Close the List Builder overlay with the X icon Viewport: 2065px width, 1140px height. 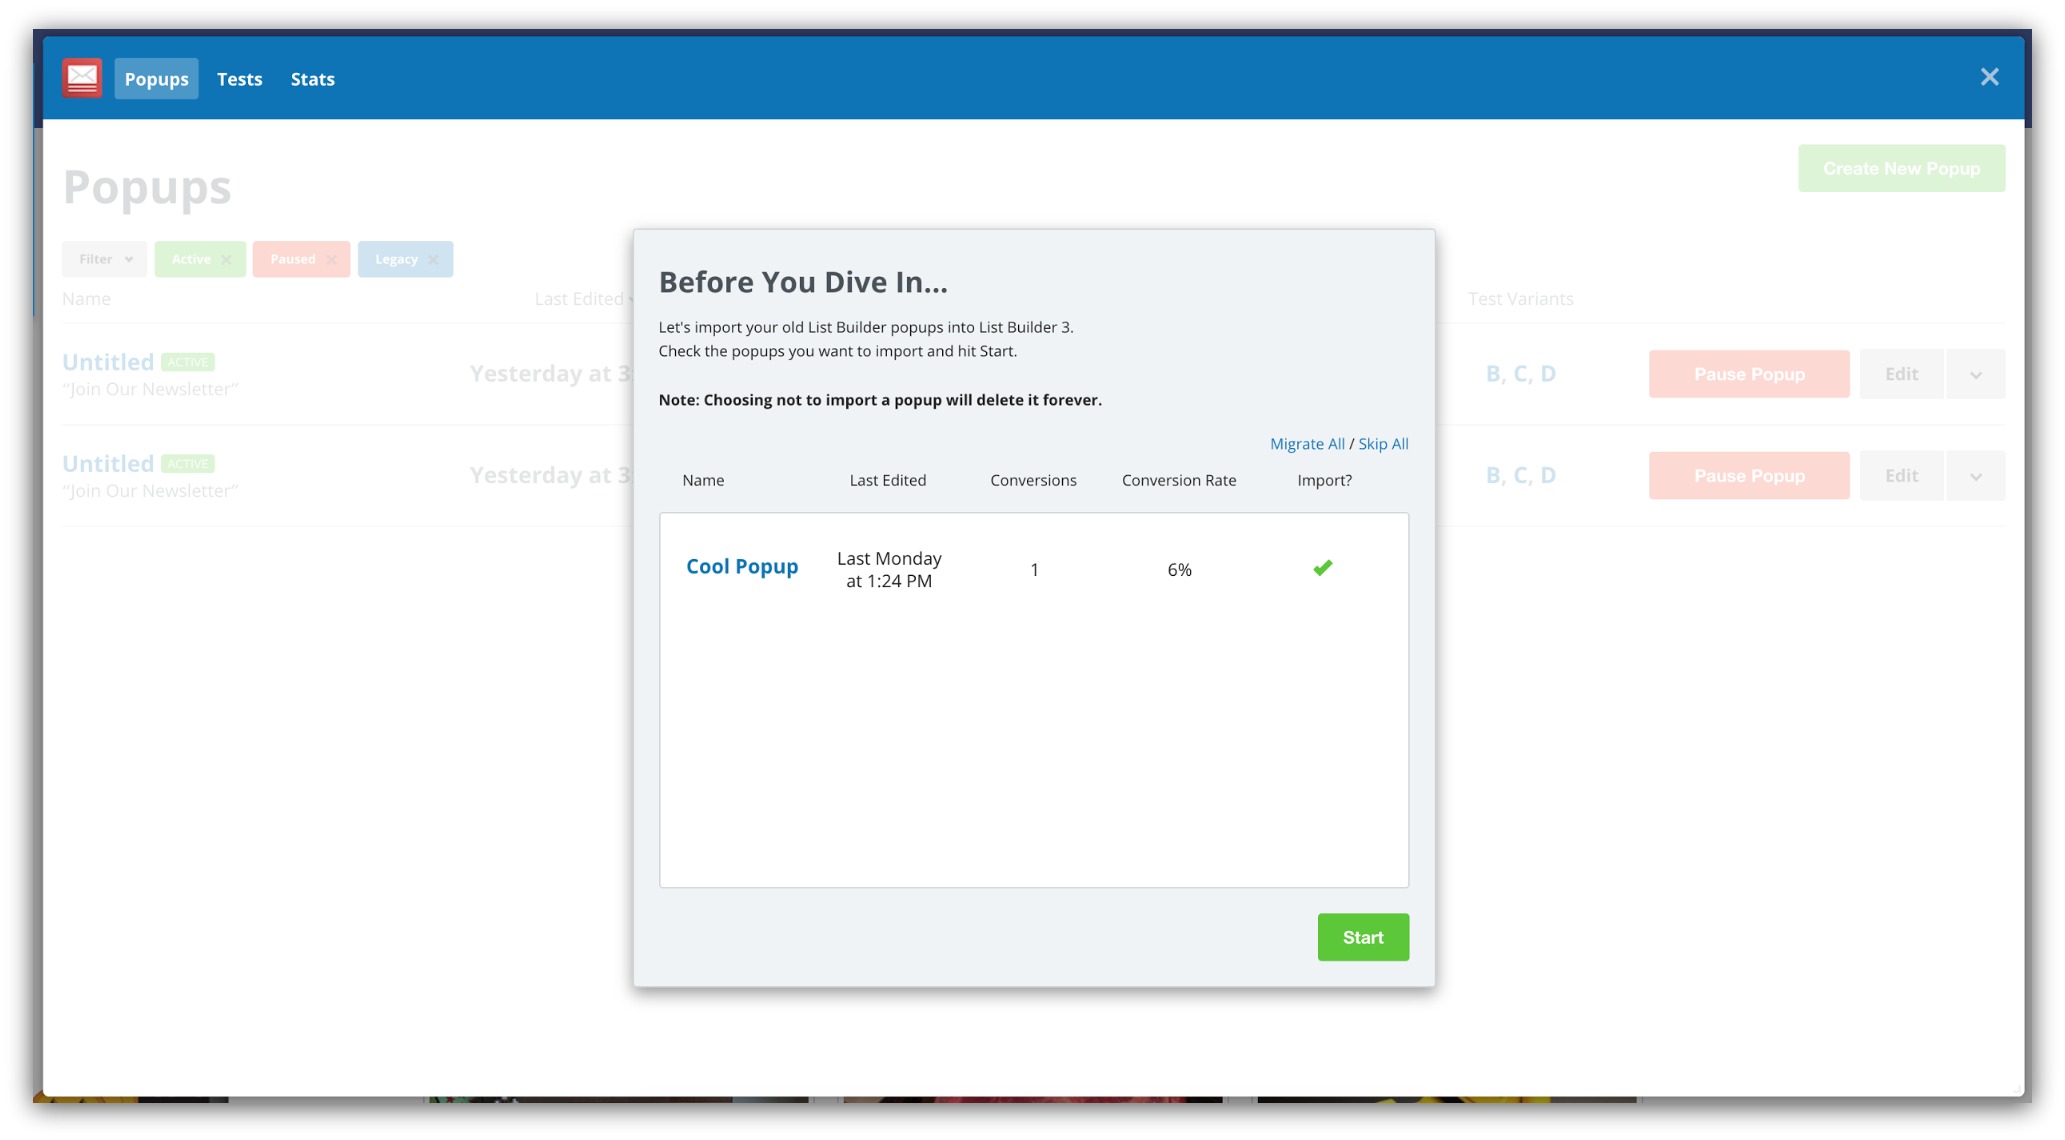1989,77
